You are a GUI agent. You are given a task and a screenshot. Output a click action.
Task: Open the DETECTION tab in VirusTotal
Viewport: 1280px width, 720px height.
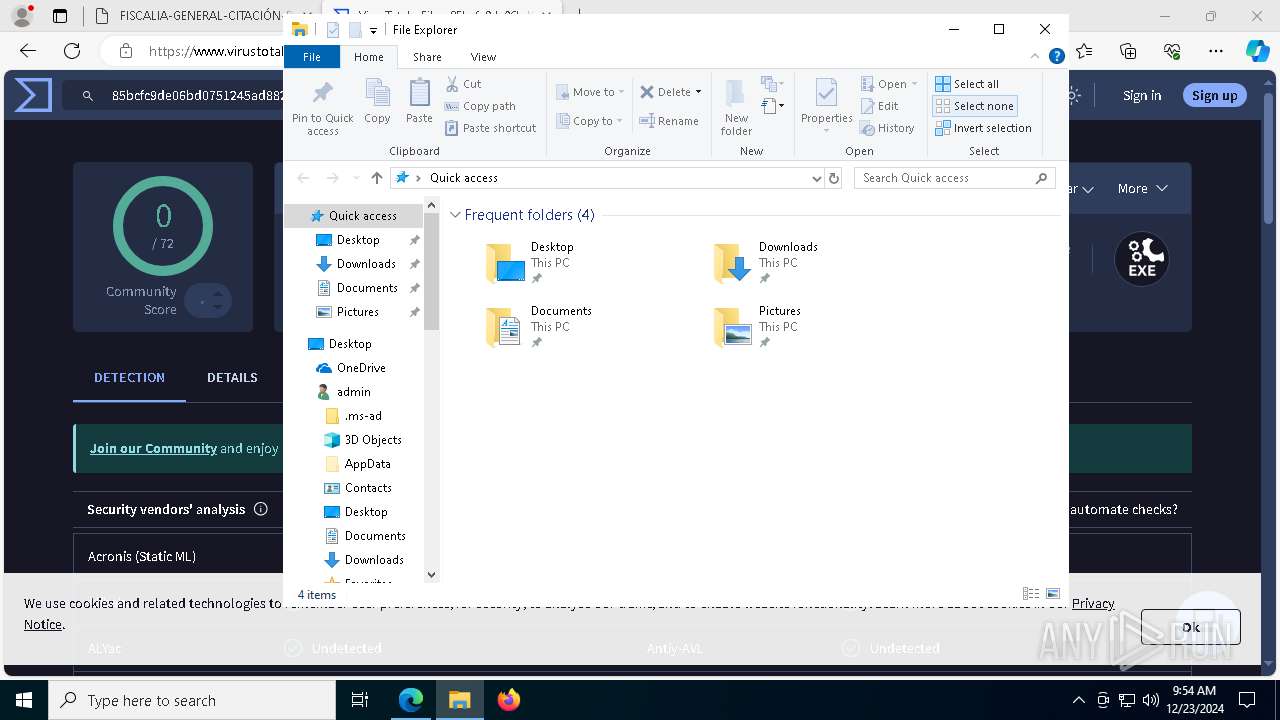[x=129, y=378]
